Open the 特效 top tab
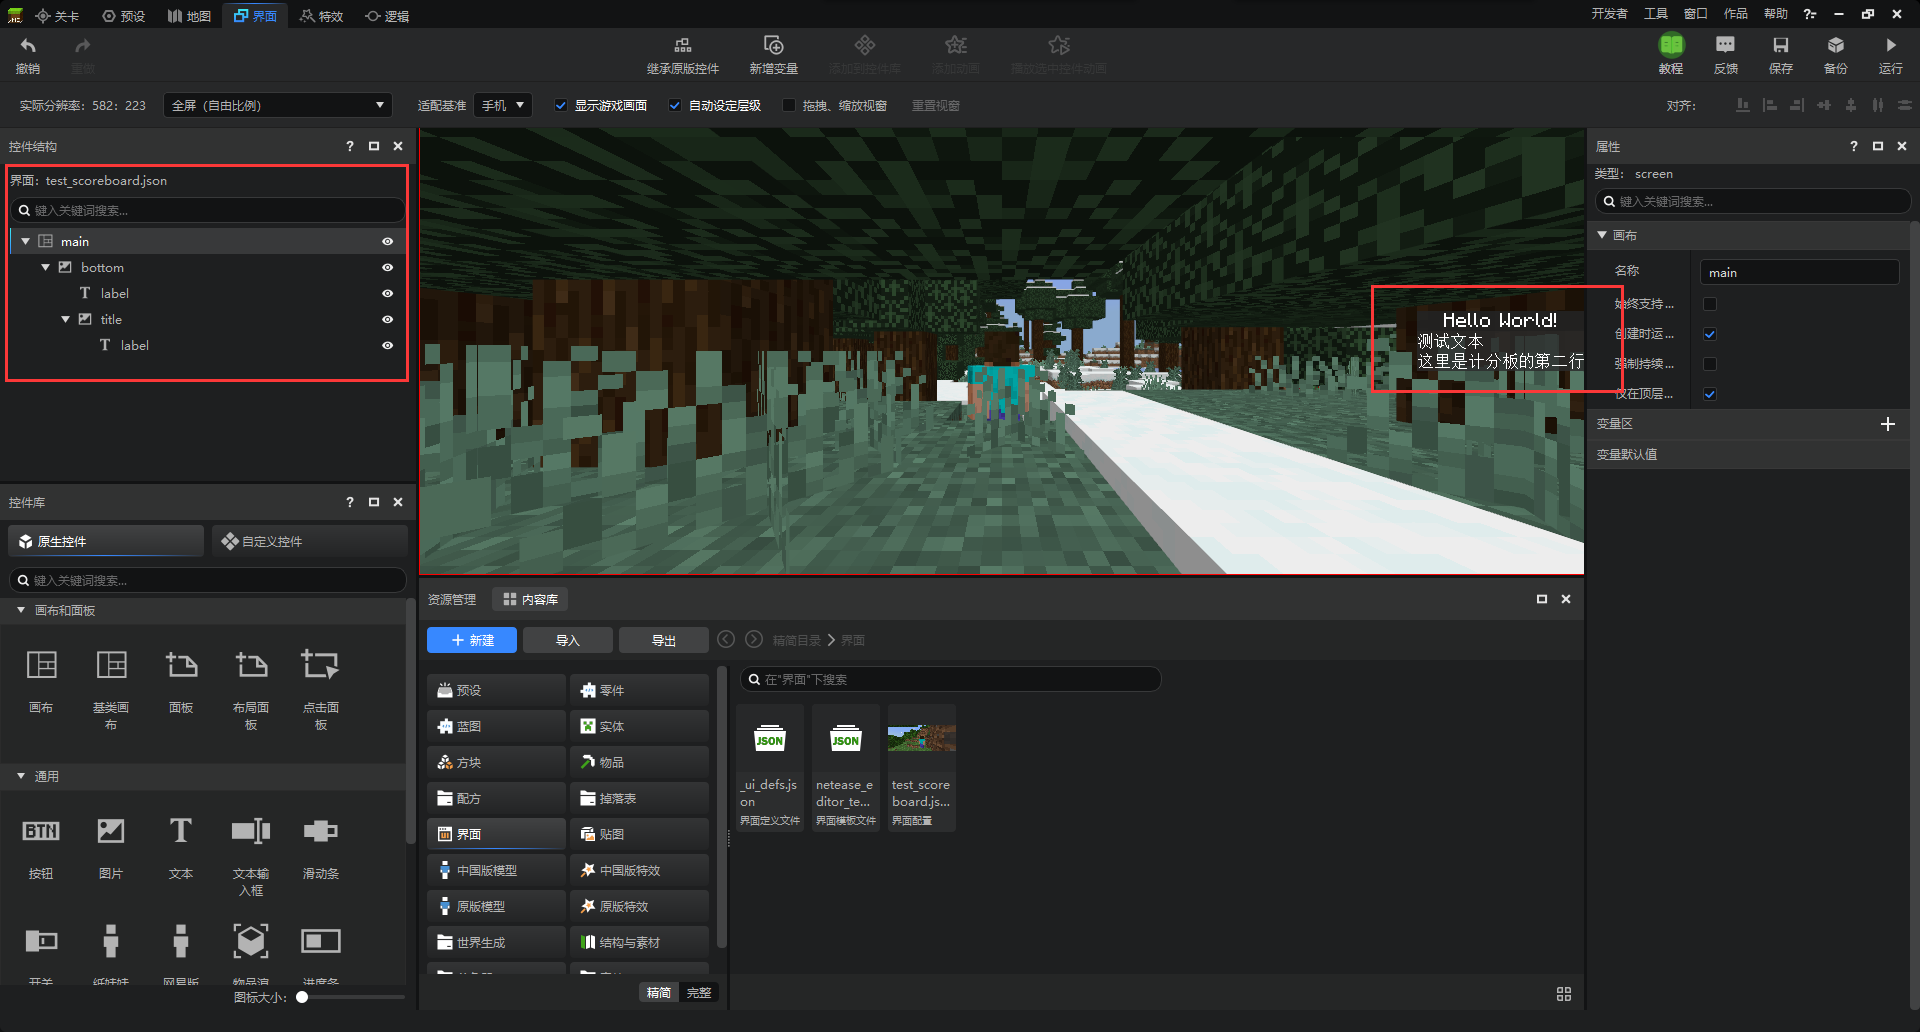 point(322,15)
